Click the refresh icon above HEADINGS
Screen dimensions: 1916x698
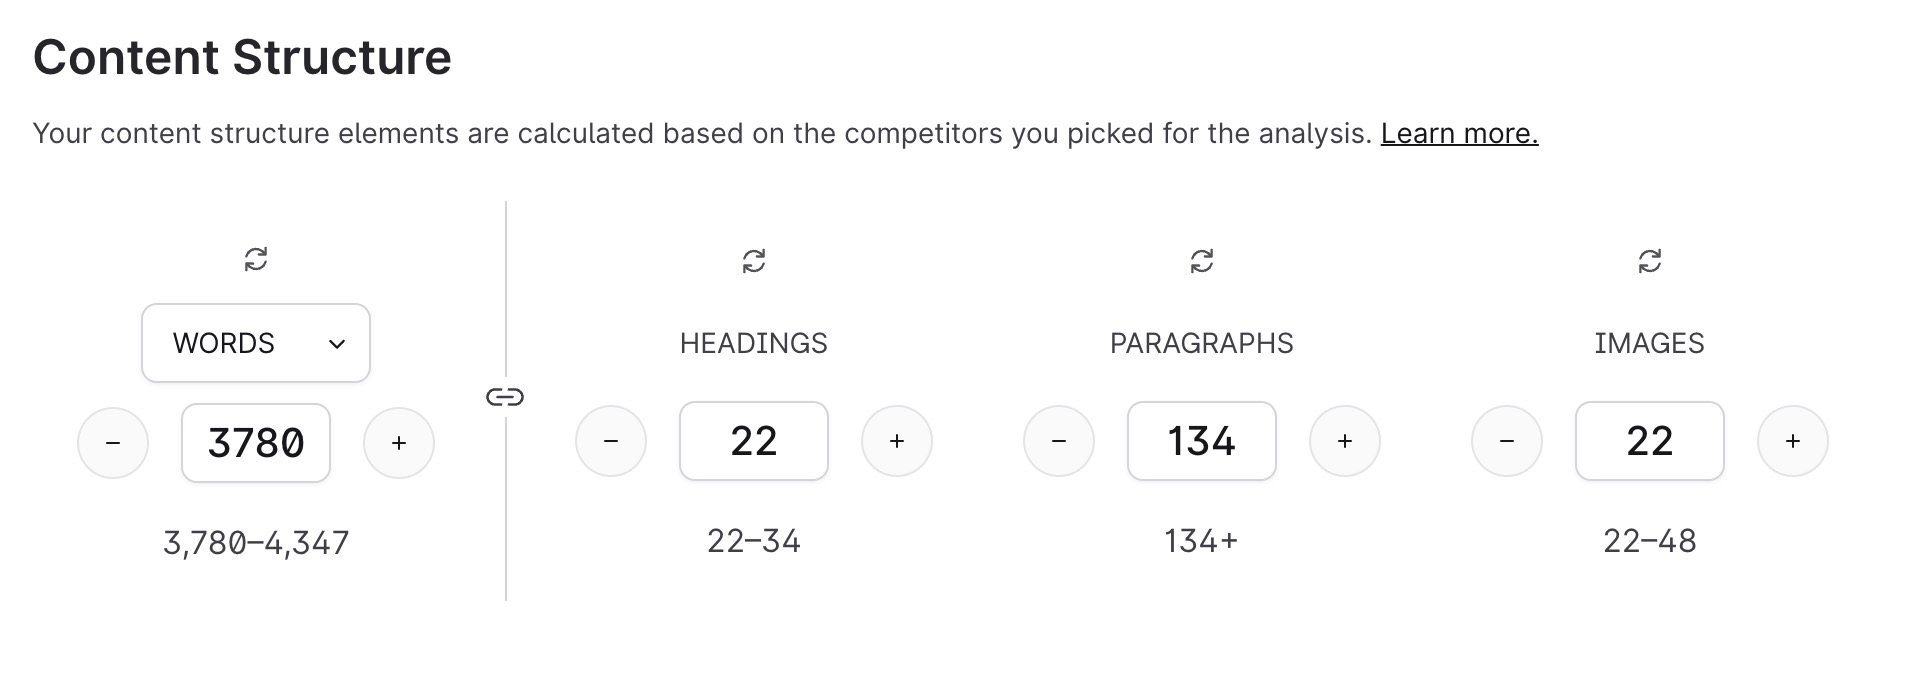pyautogui.click(x=753, y=260)
